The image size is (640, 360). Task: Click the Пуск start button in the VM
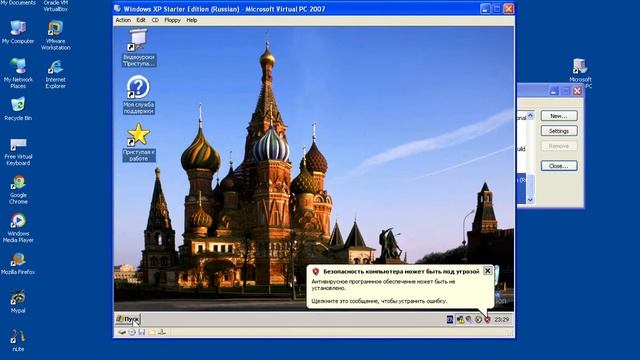[x=128, y=319]
